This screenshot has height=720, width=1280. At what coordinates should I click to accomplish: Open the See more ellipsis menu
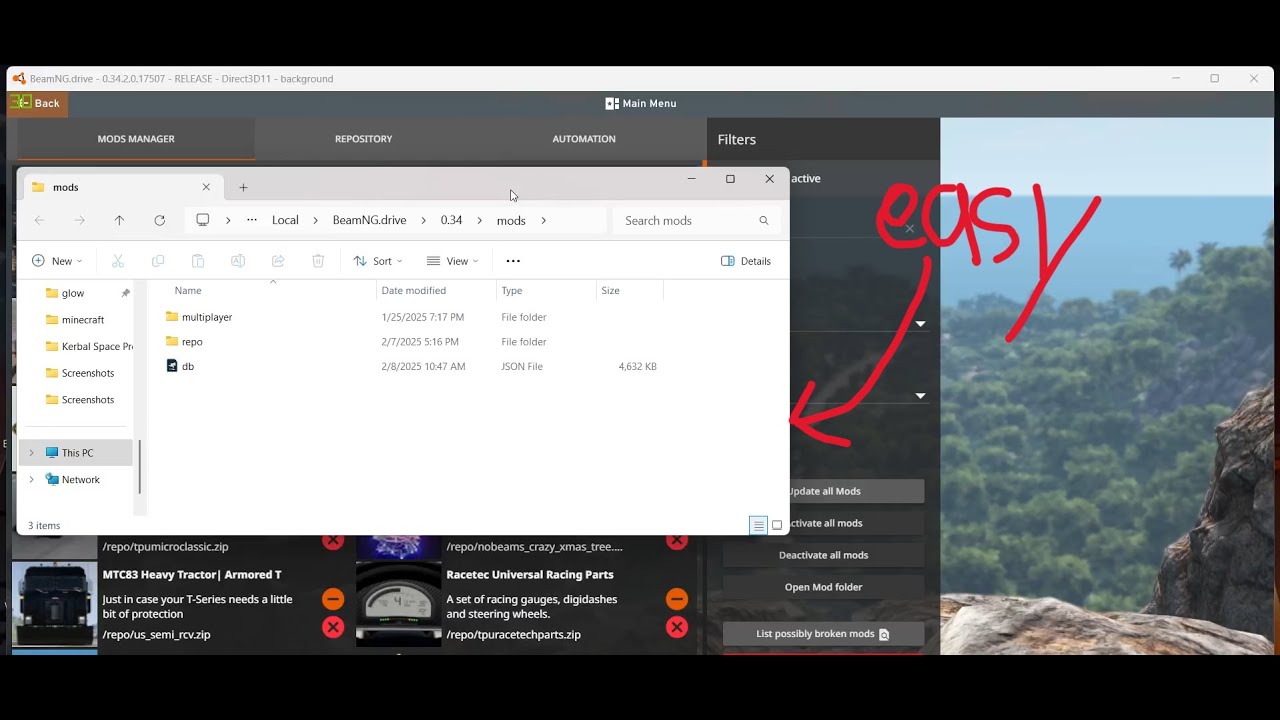click(x=513, y=261)
